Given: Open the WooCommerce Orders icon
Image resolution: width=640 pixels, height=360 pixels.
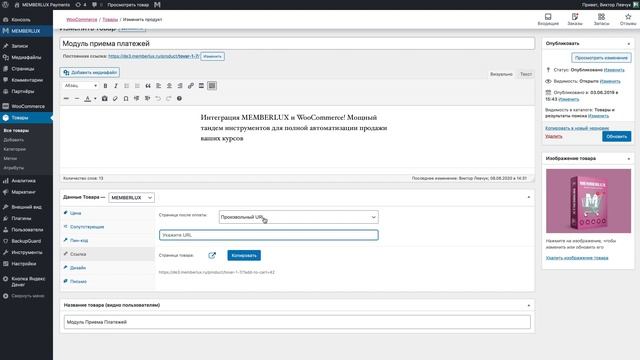Looking at the screenshot, I should pyautogui.click(x=575, y=19).
